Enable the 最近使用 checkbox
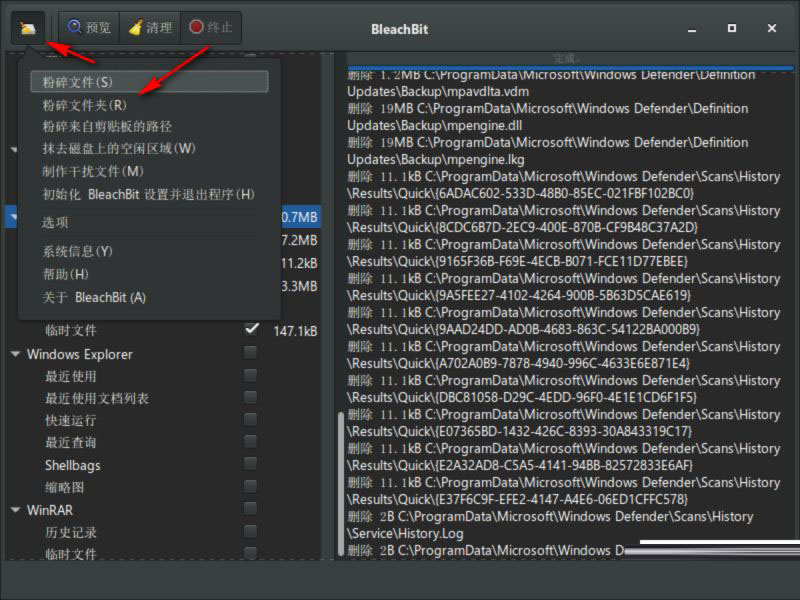The height and width of the screenshot is (600, 800). (x=251, y=376)
